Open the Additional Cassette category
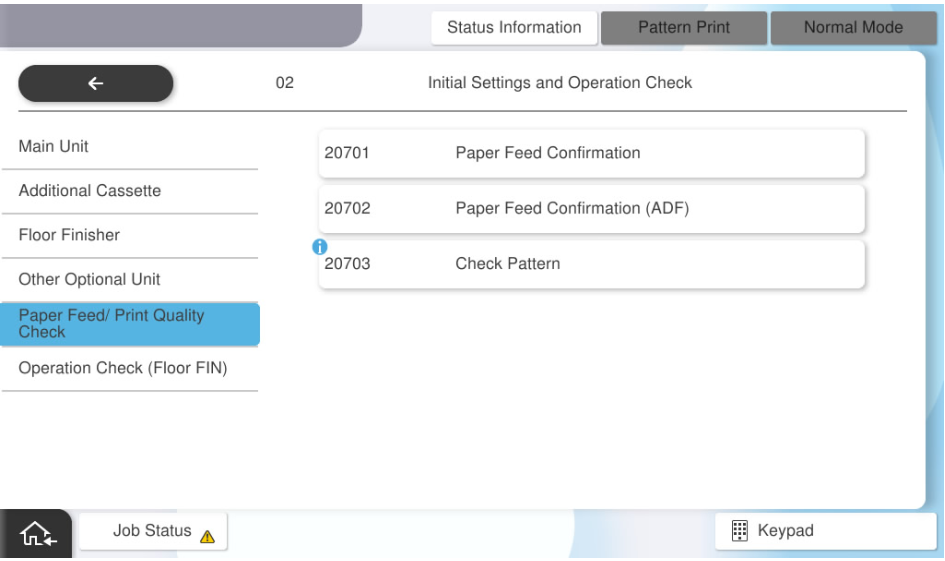The width and height of the screenshot is (945, 561). pyautogui.click(x=129, y=191)
